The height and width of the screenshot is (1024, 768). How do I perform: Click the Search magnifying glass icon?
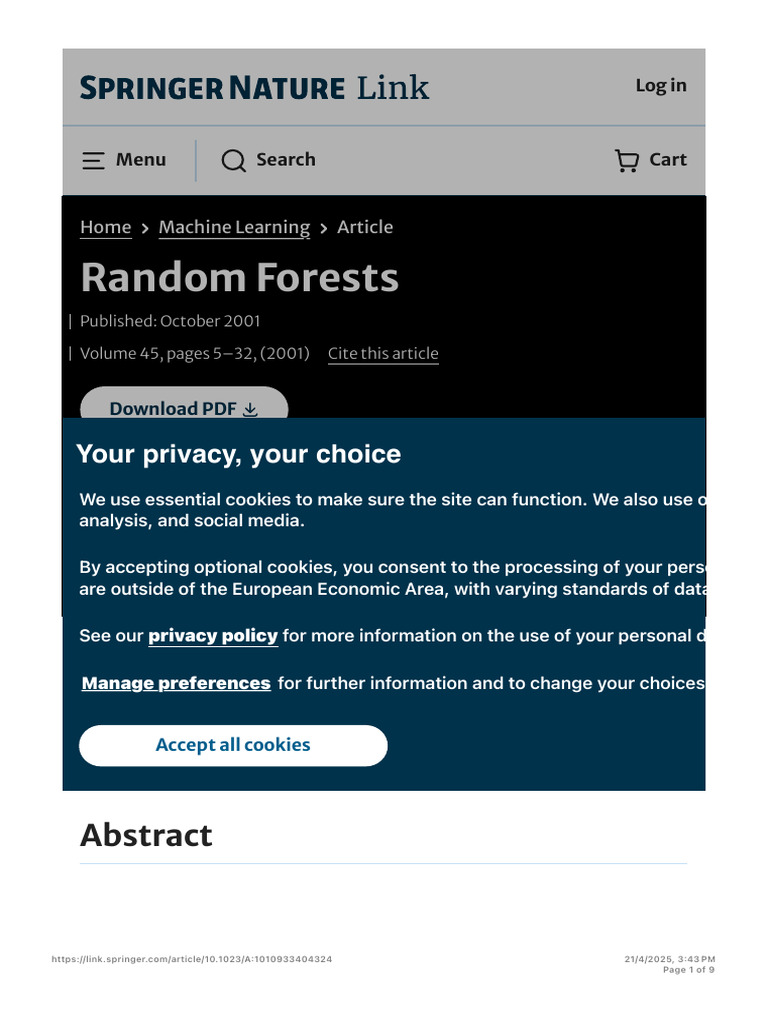click(233, 161)
